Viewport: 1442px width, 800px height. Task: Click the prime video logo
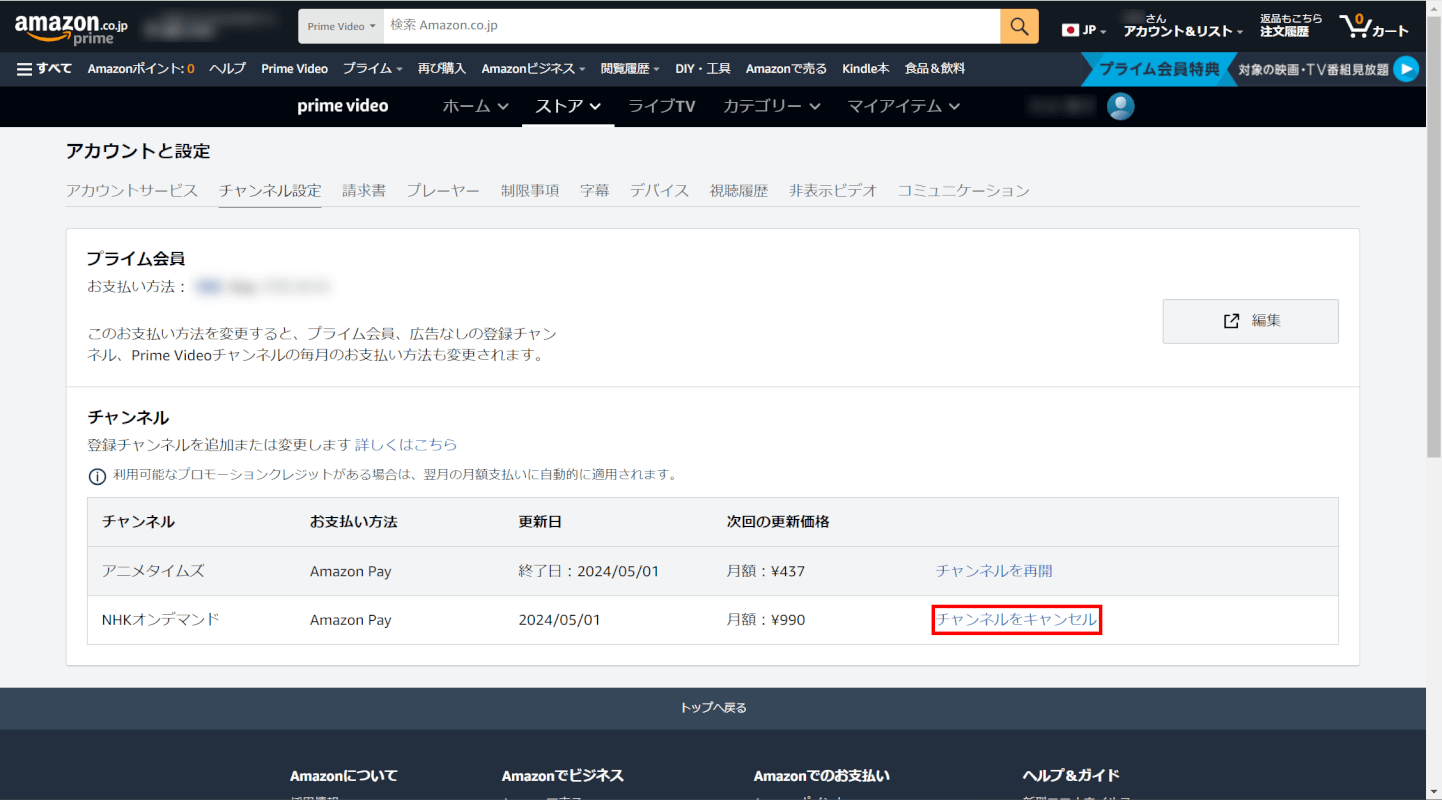coord(343,106)
